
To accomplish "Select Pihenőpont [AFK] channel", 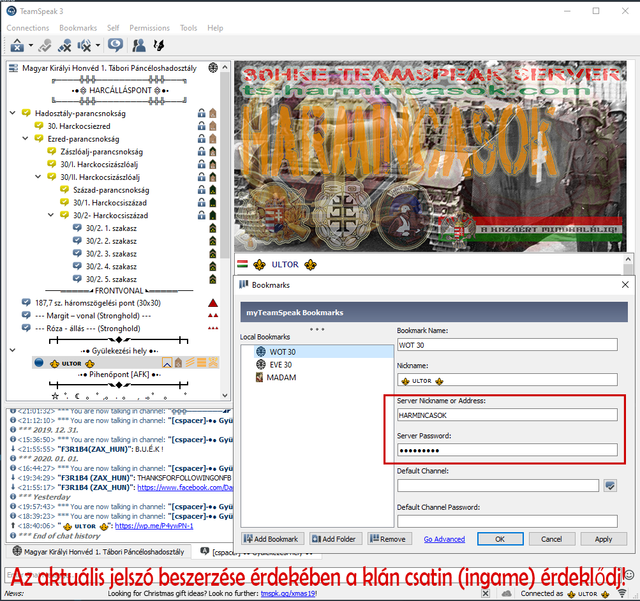I will point(119,374).
